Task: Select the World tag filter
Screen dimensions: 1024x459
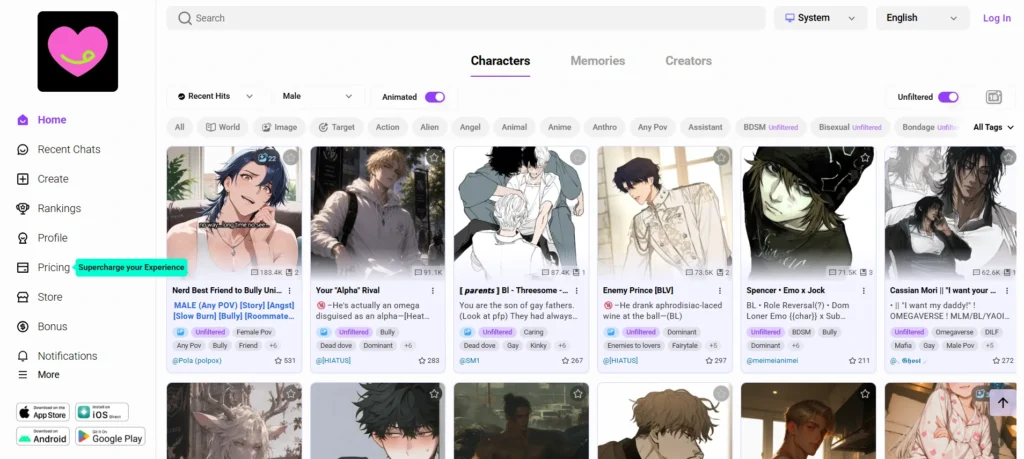Action: 223,127
